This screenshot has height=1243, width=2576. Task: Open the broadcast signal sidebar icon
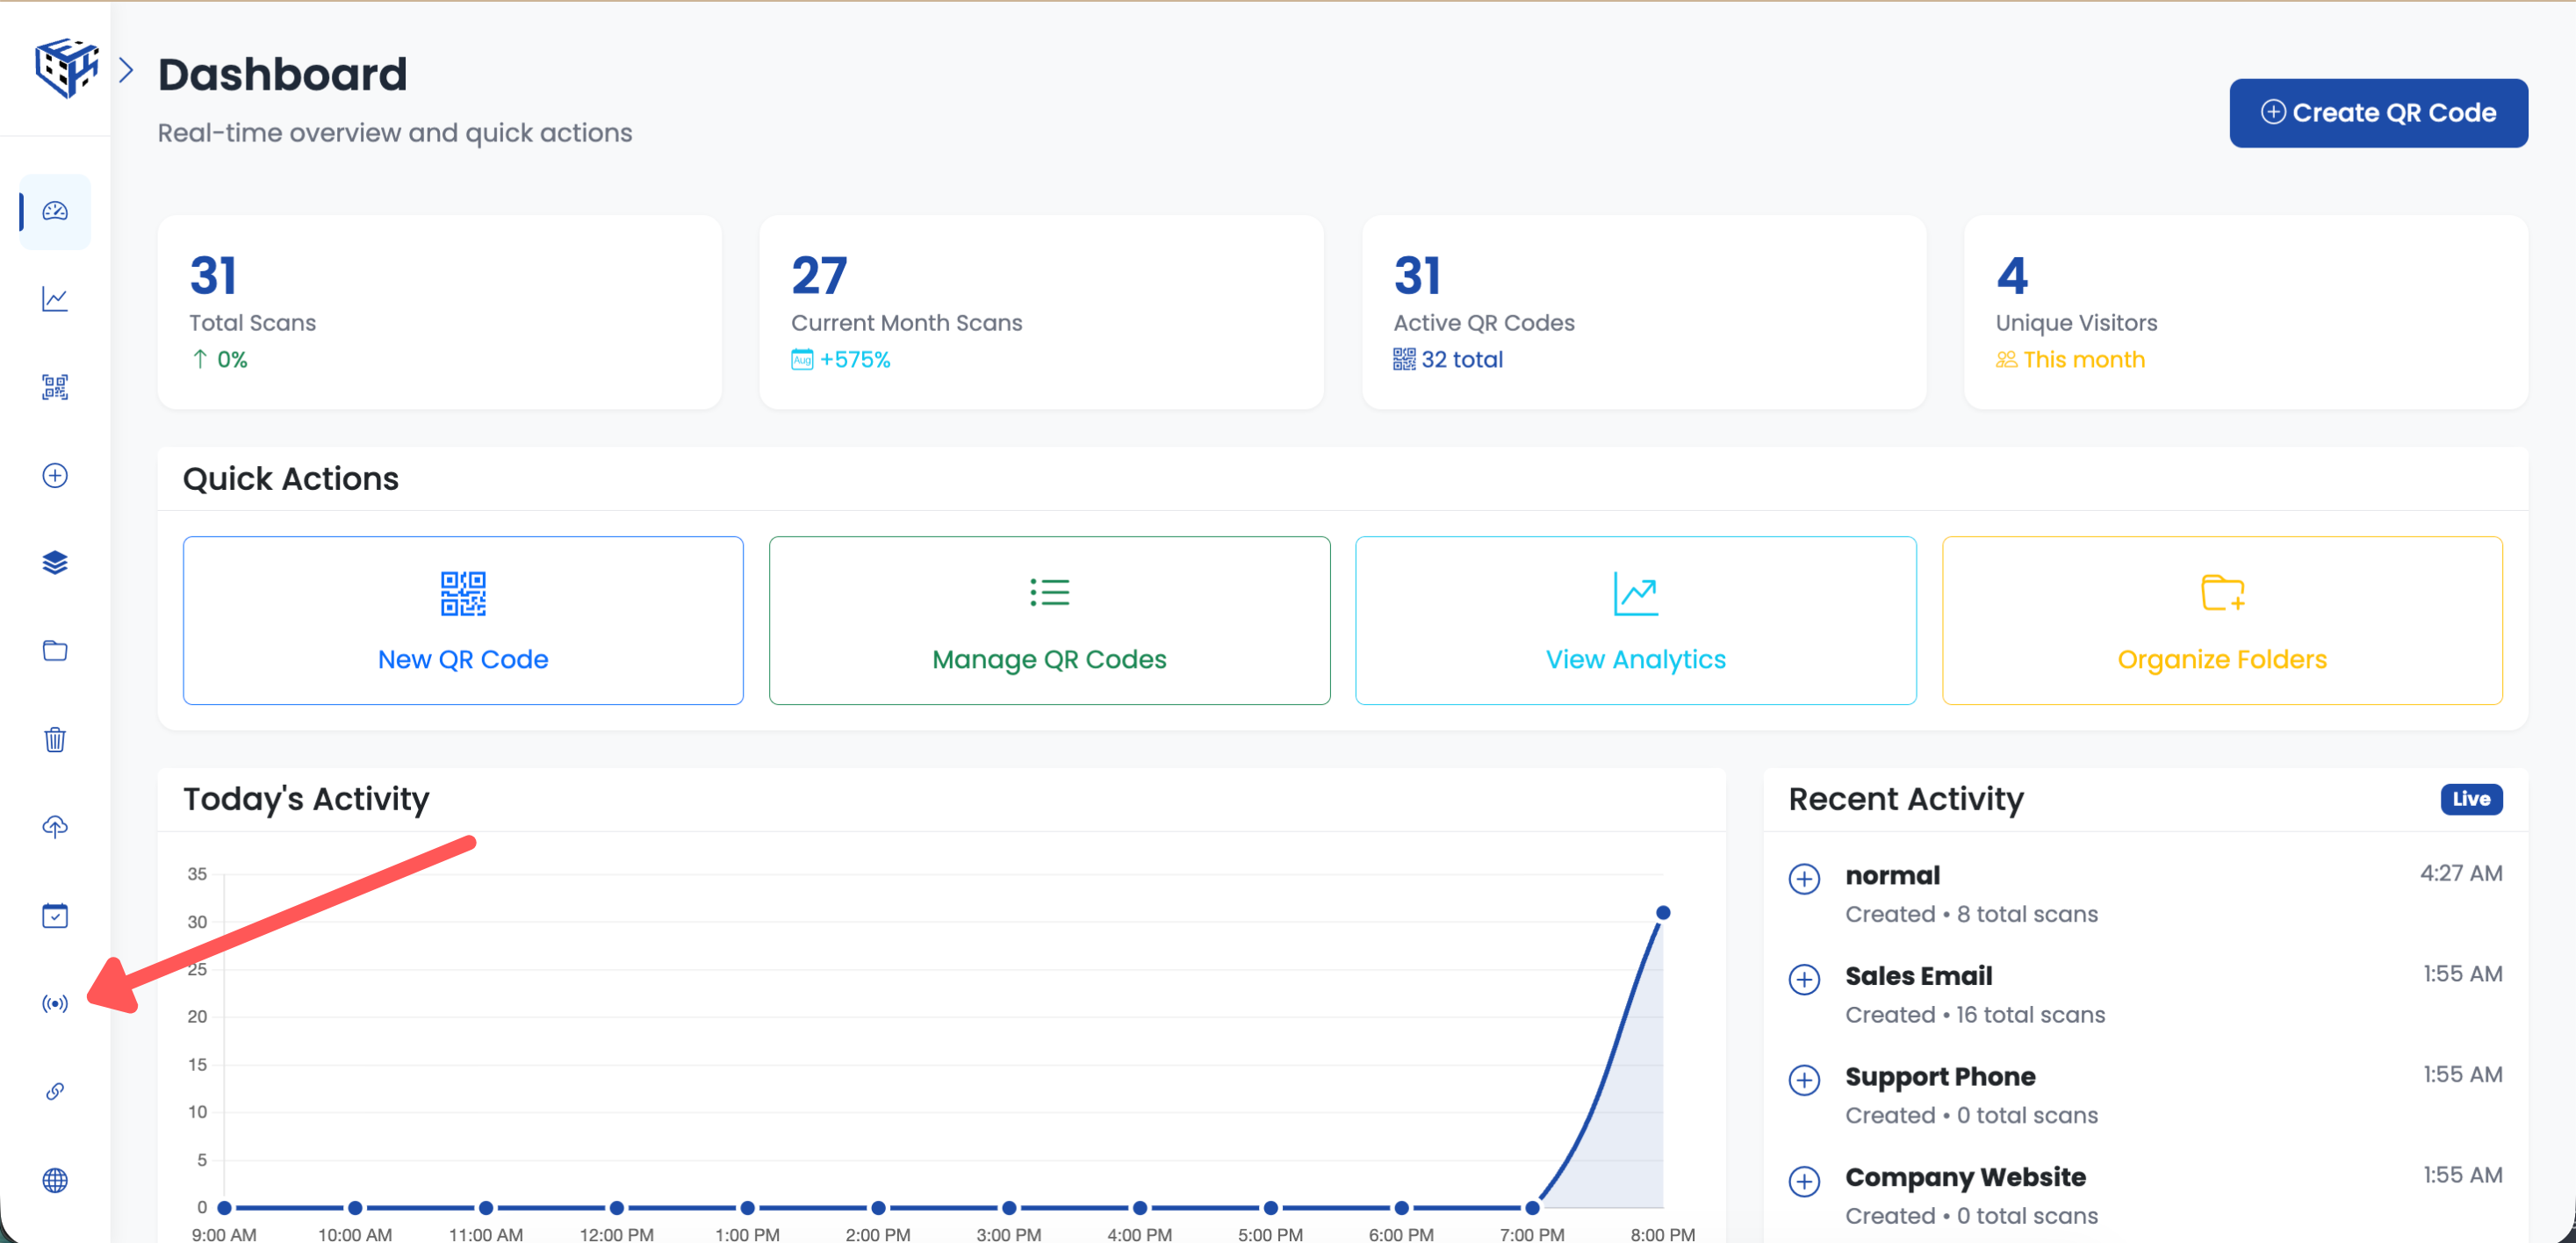[55, 1003]
